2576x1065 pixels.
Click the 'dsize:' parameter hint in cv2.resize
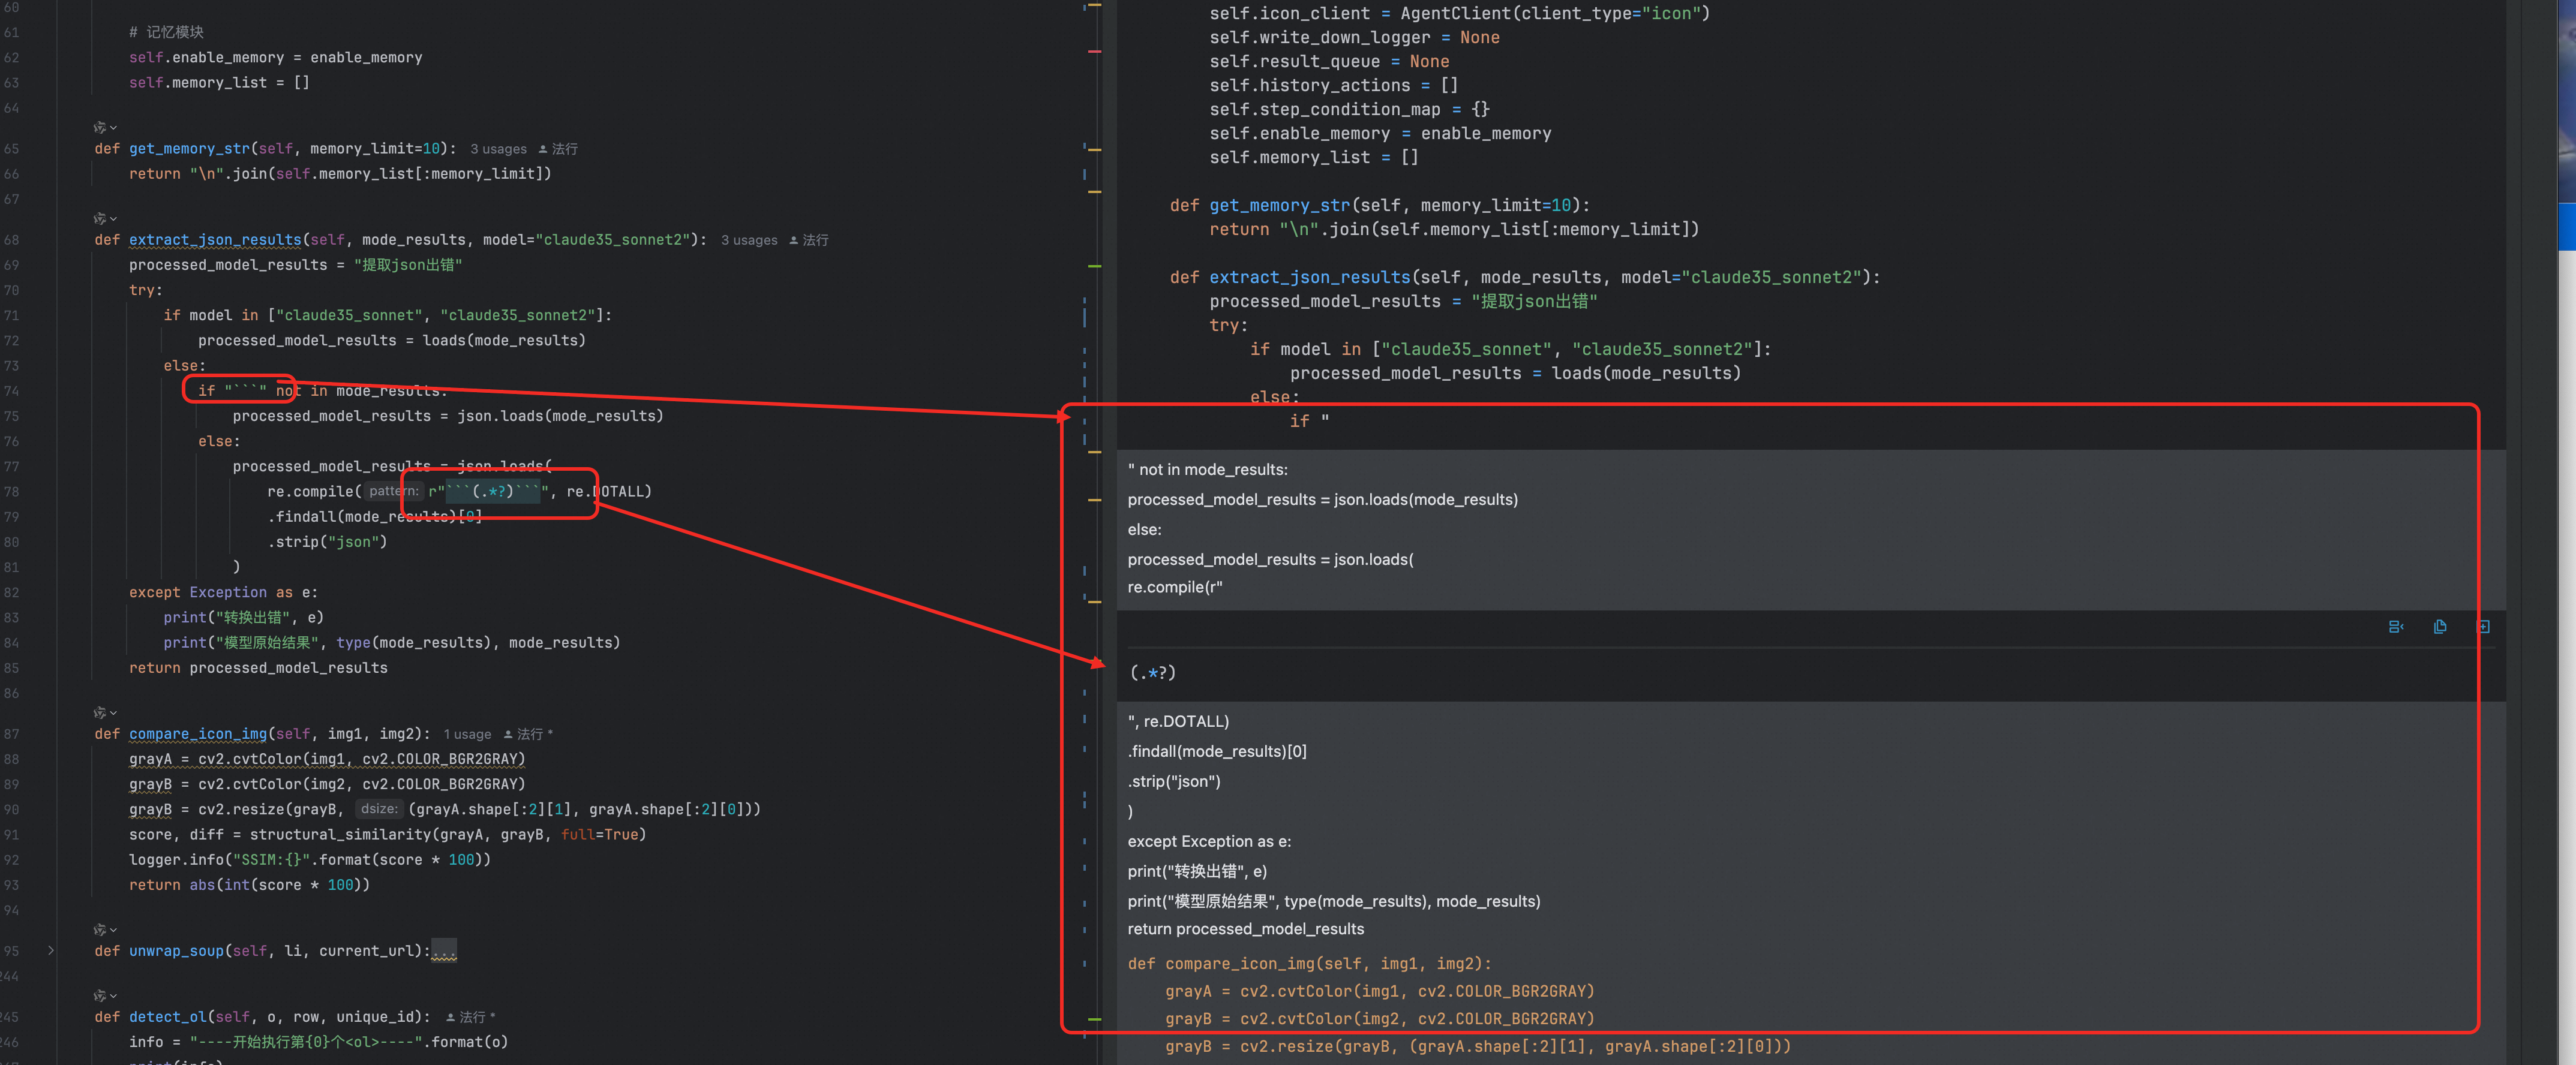click(x=379, y=809)
